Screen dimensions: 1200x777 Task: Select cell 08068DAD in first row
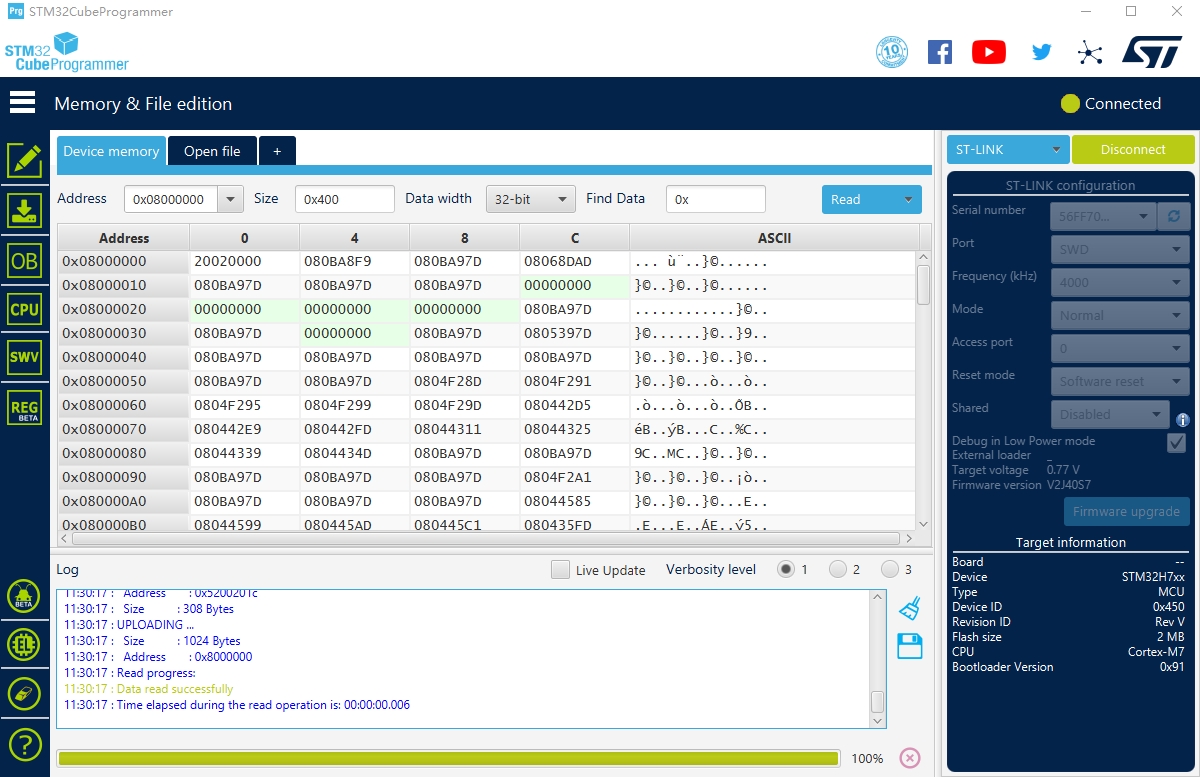[x=574, y=261]
